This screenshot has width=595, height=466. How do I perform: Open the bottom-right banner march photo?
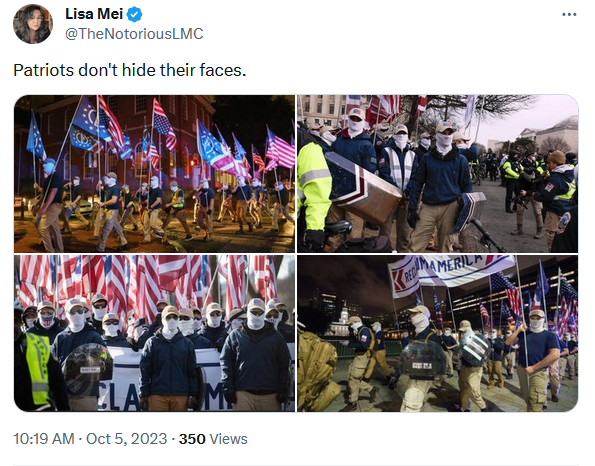438,333
